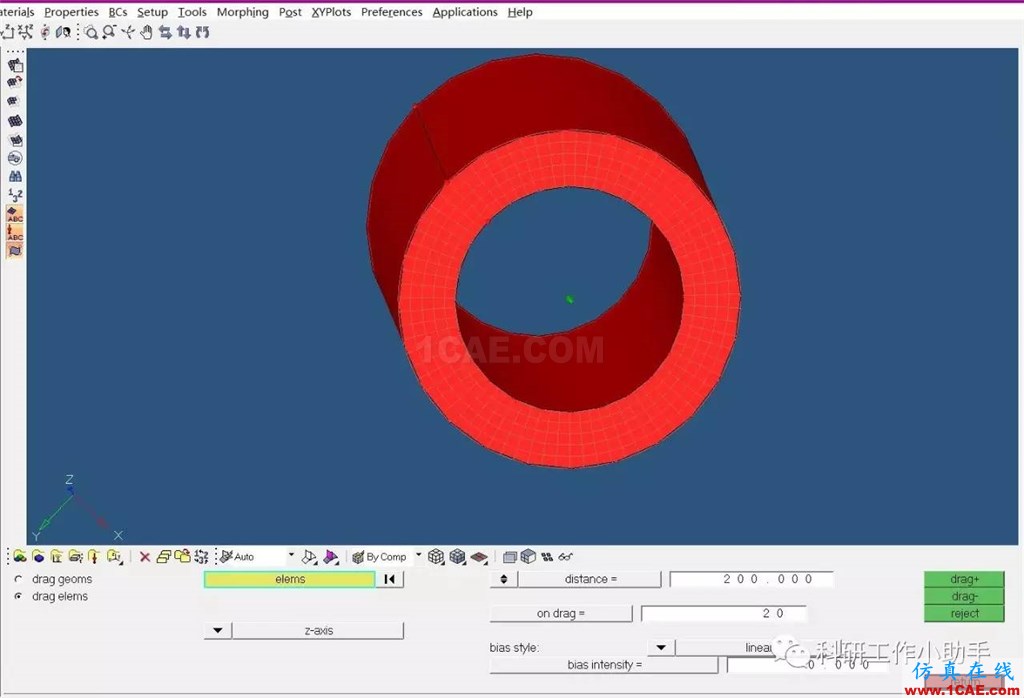Click the reset selection button beside elems
The width and height of the screenshot is (1024, 698).
tap(390, 579)
